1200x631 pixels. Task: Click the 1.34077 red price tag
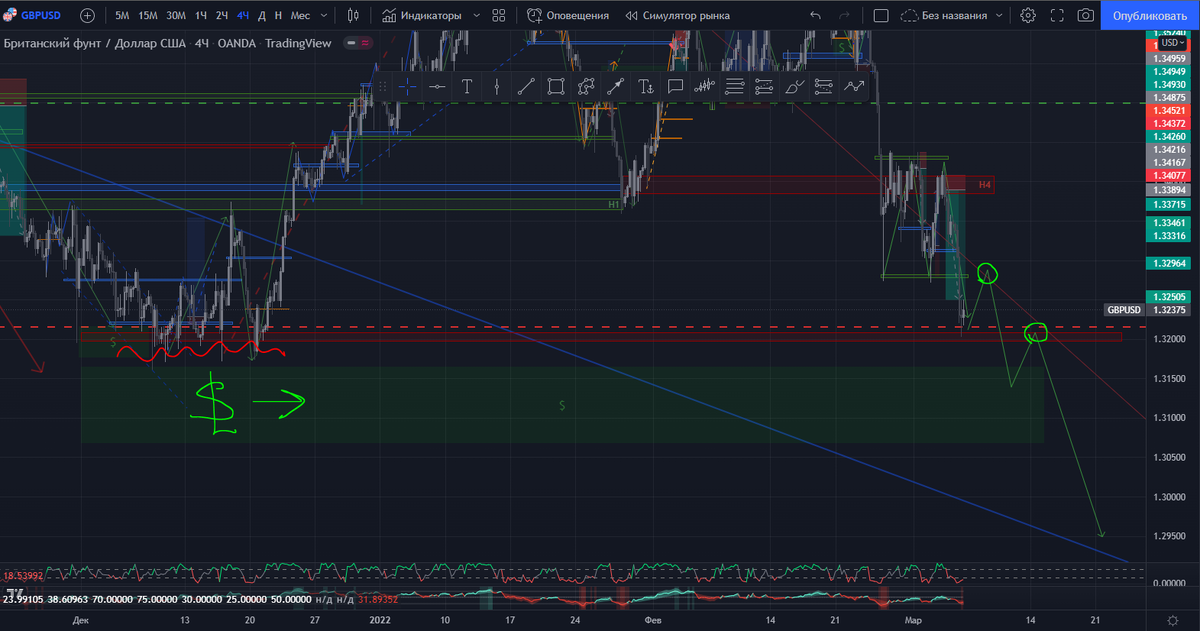[x=1169, y=175]
